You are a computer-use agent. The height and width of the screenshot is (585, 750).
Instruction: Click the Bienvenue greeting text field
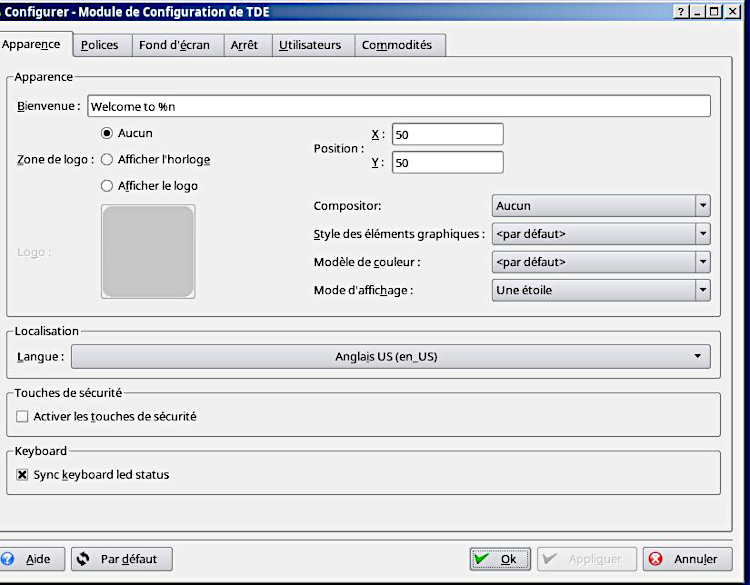click(398, 106)
